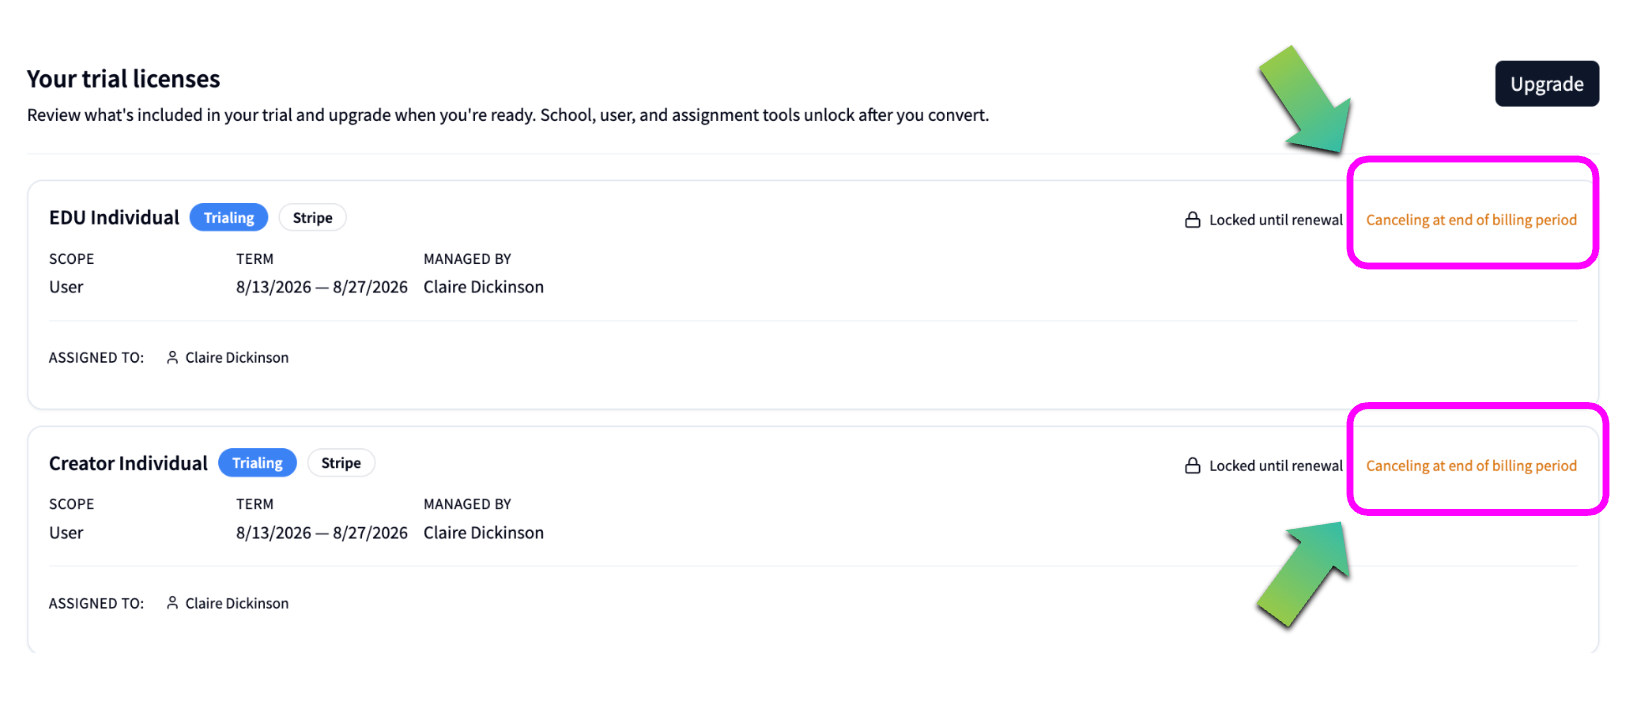Click EDU Individual canceling at end of billing period
1632x718 pixels.
pos(1471,220)
